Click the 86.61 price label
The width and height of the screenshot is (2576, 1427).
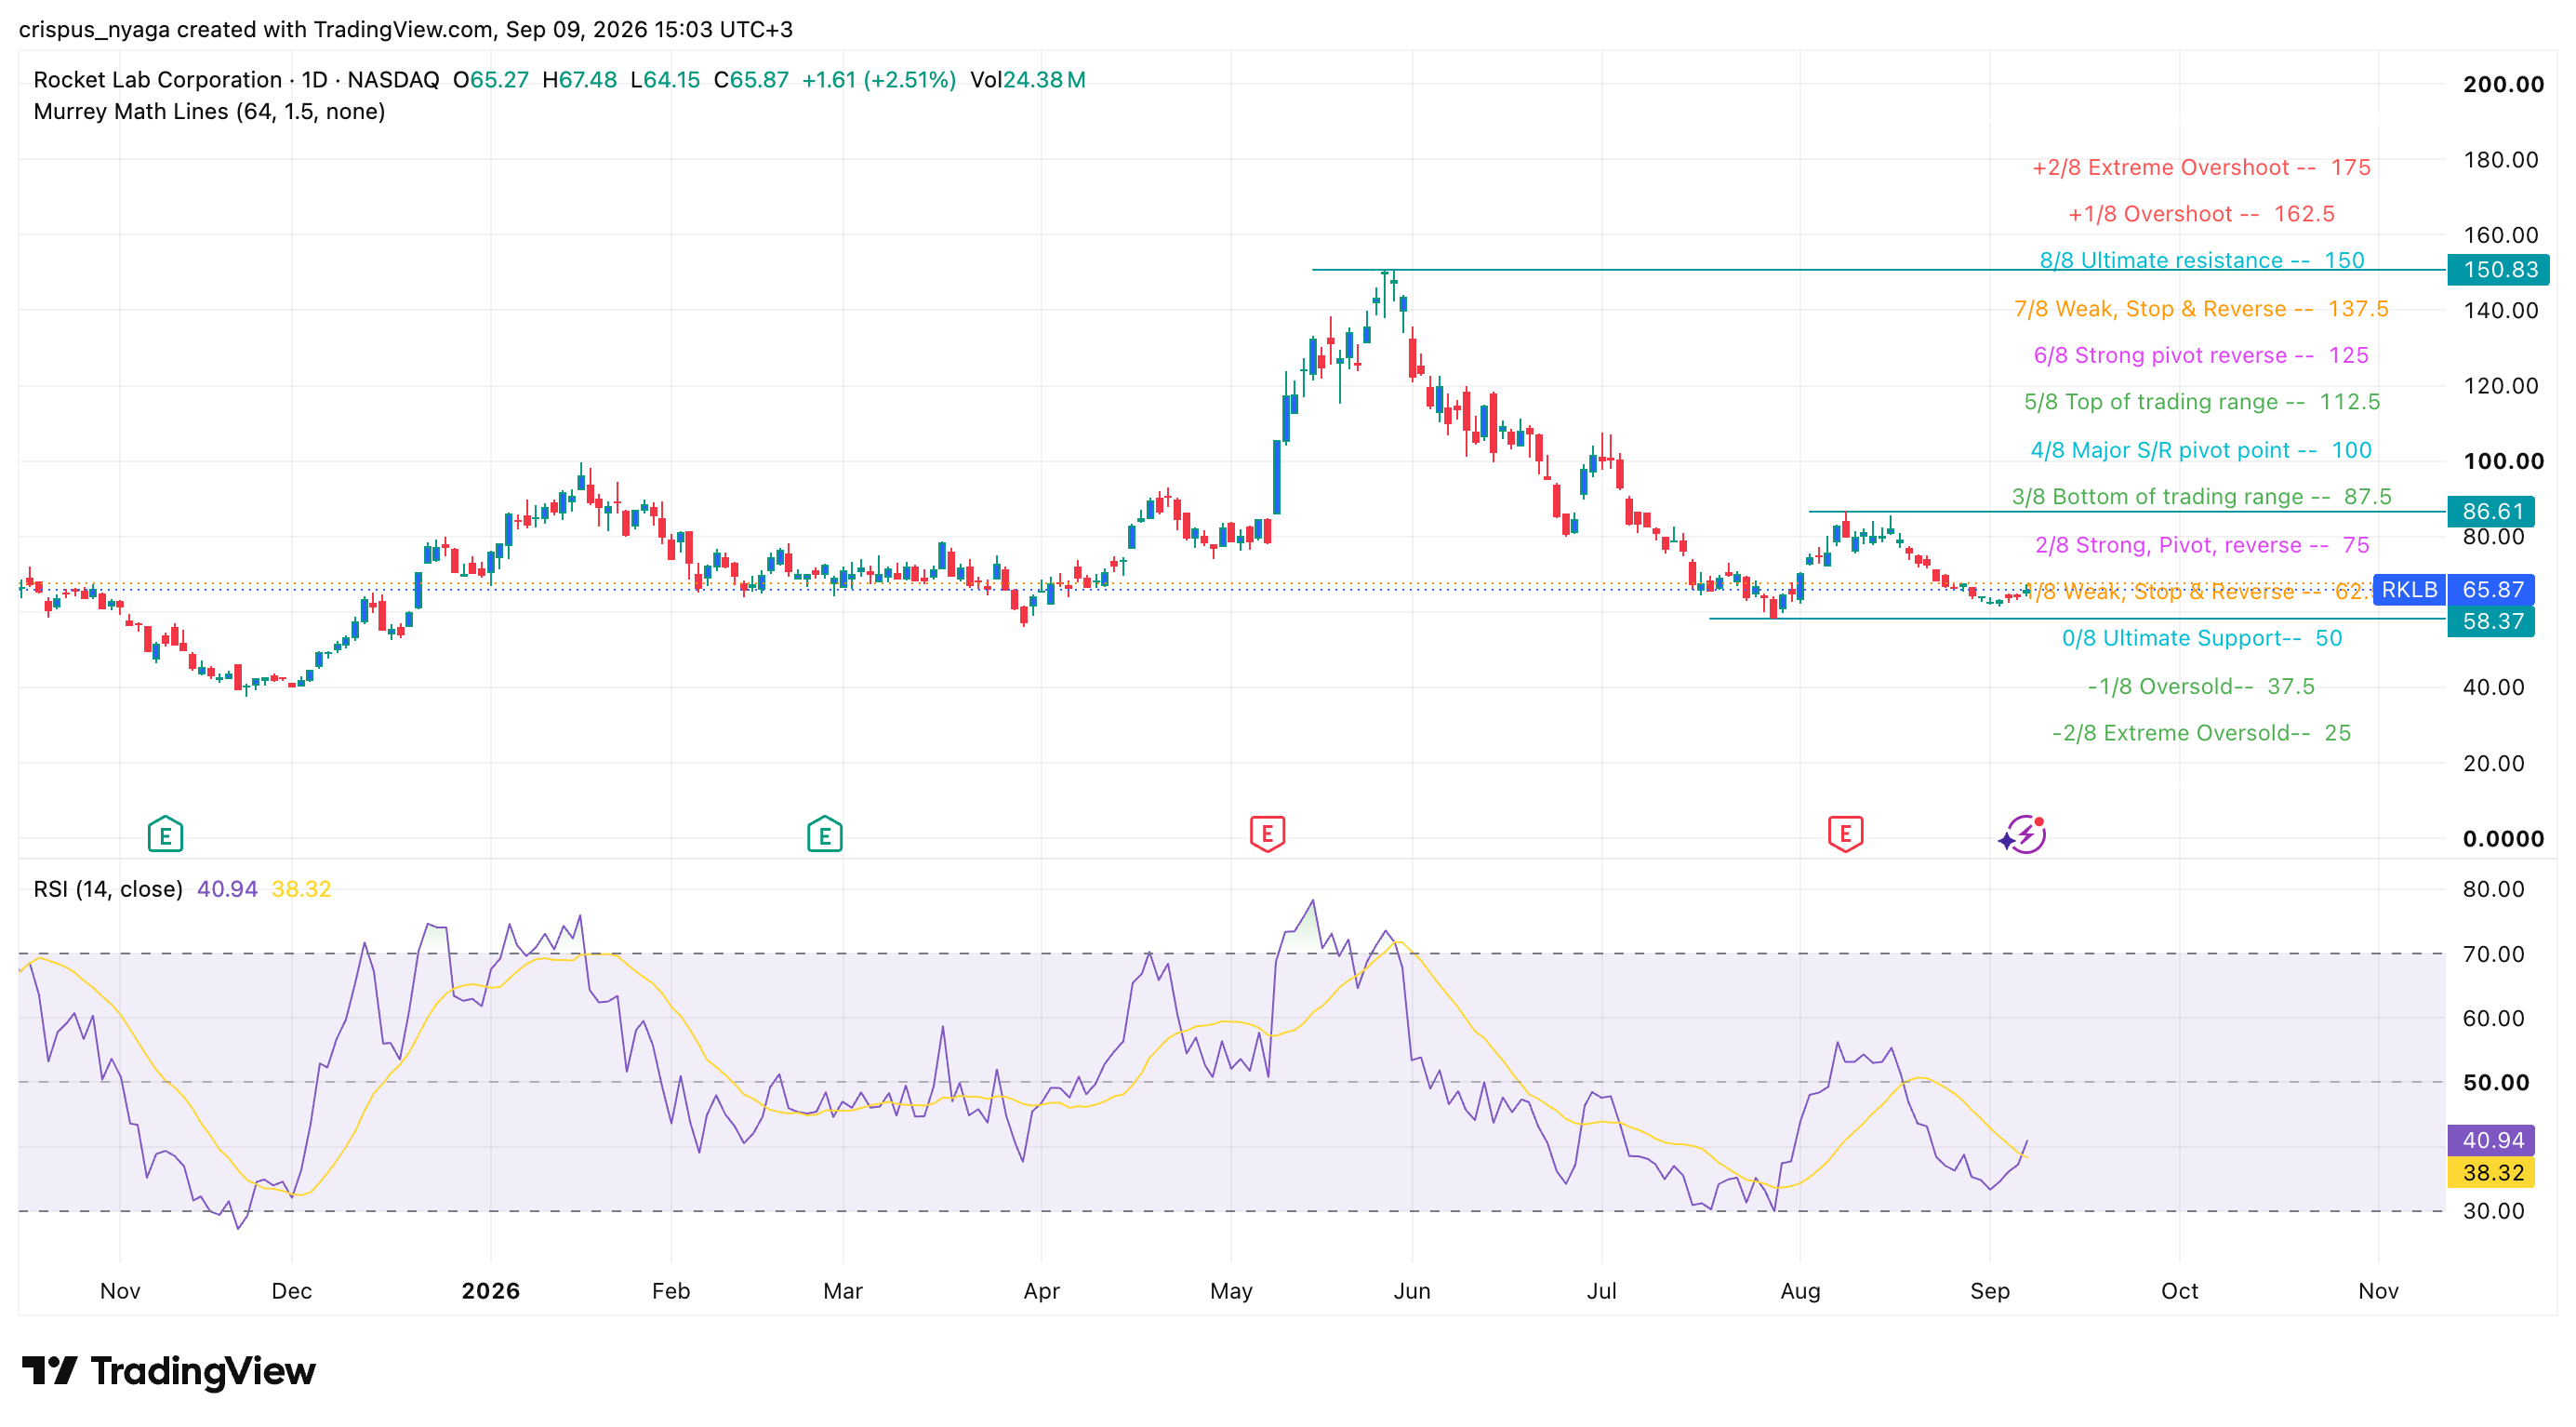click(2492, 512)
